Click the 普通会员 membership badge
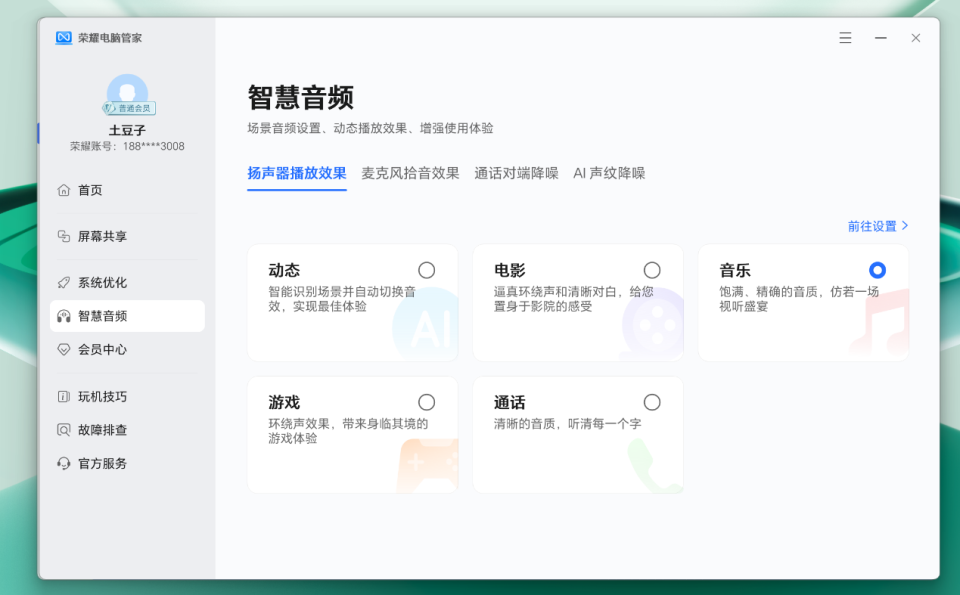The width and height of the screenshot is (960, 595). (x=129, y=108)
